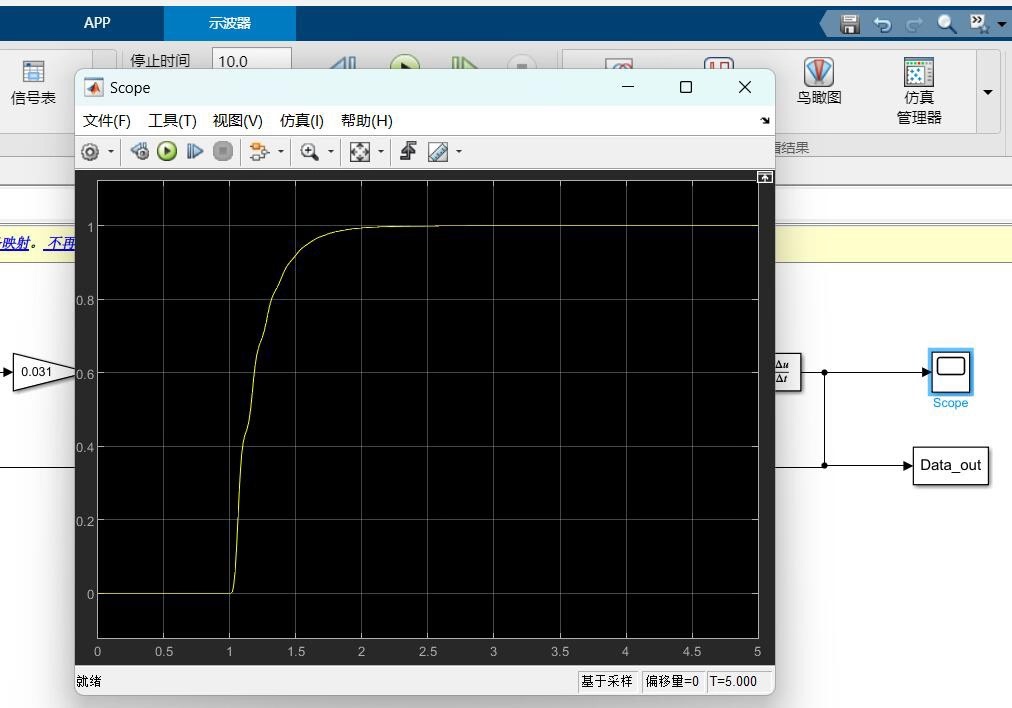Open the 信号表 signal table

pos(33,83)
